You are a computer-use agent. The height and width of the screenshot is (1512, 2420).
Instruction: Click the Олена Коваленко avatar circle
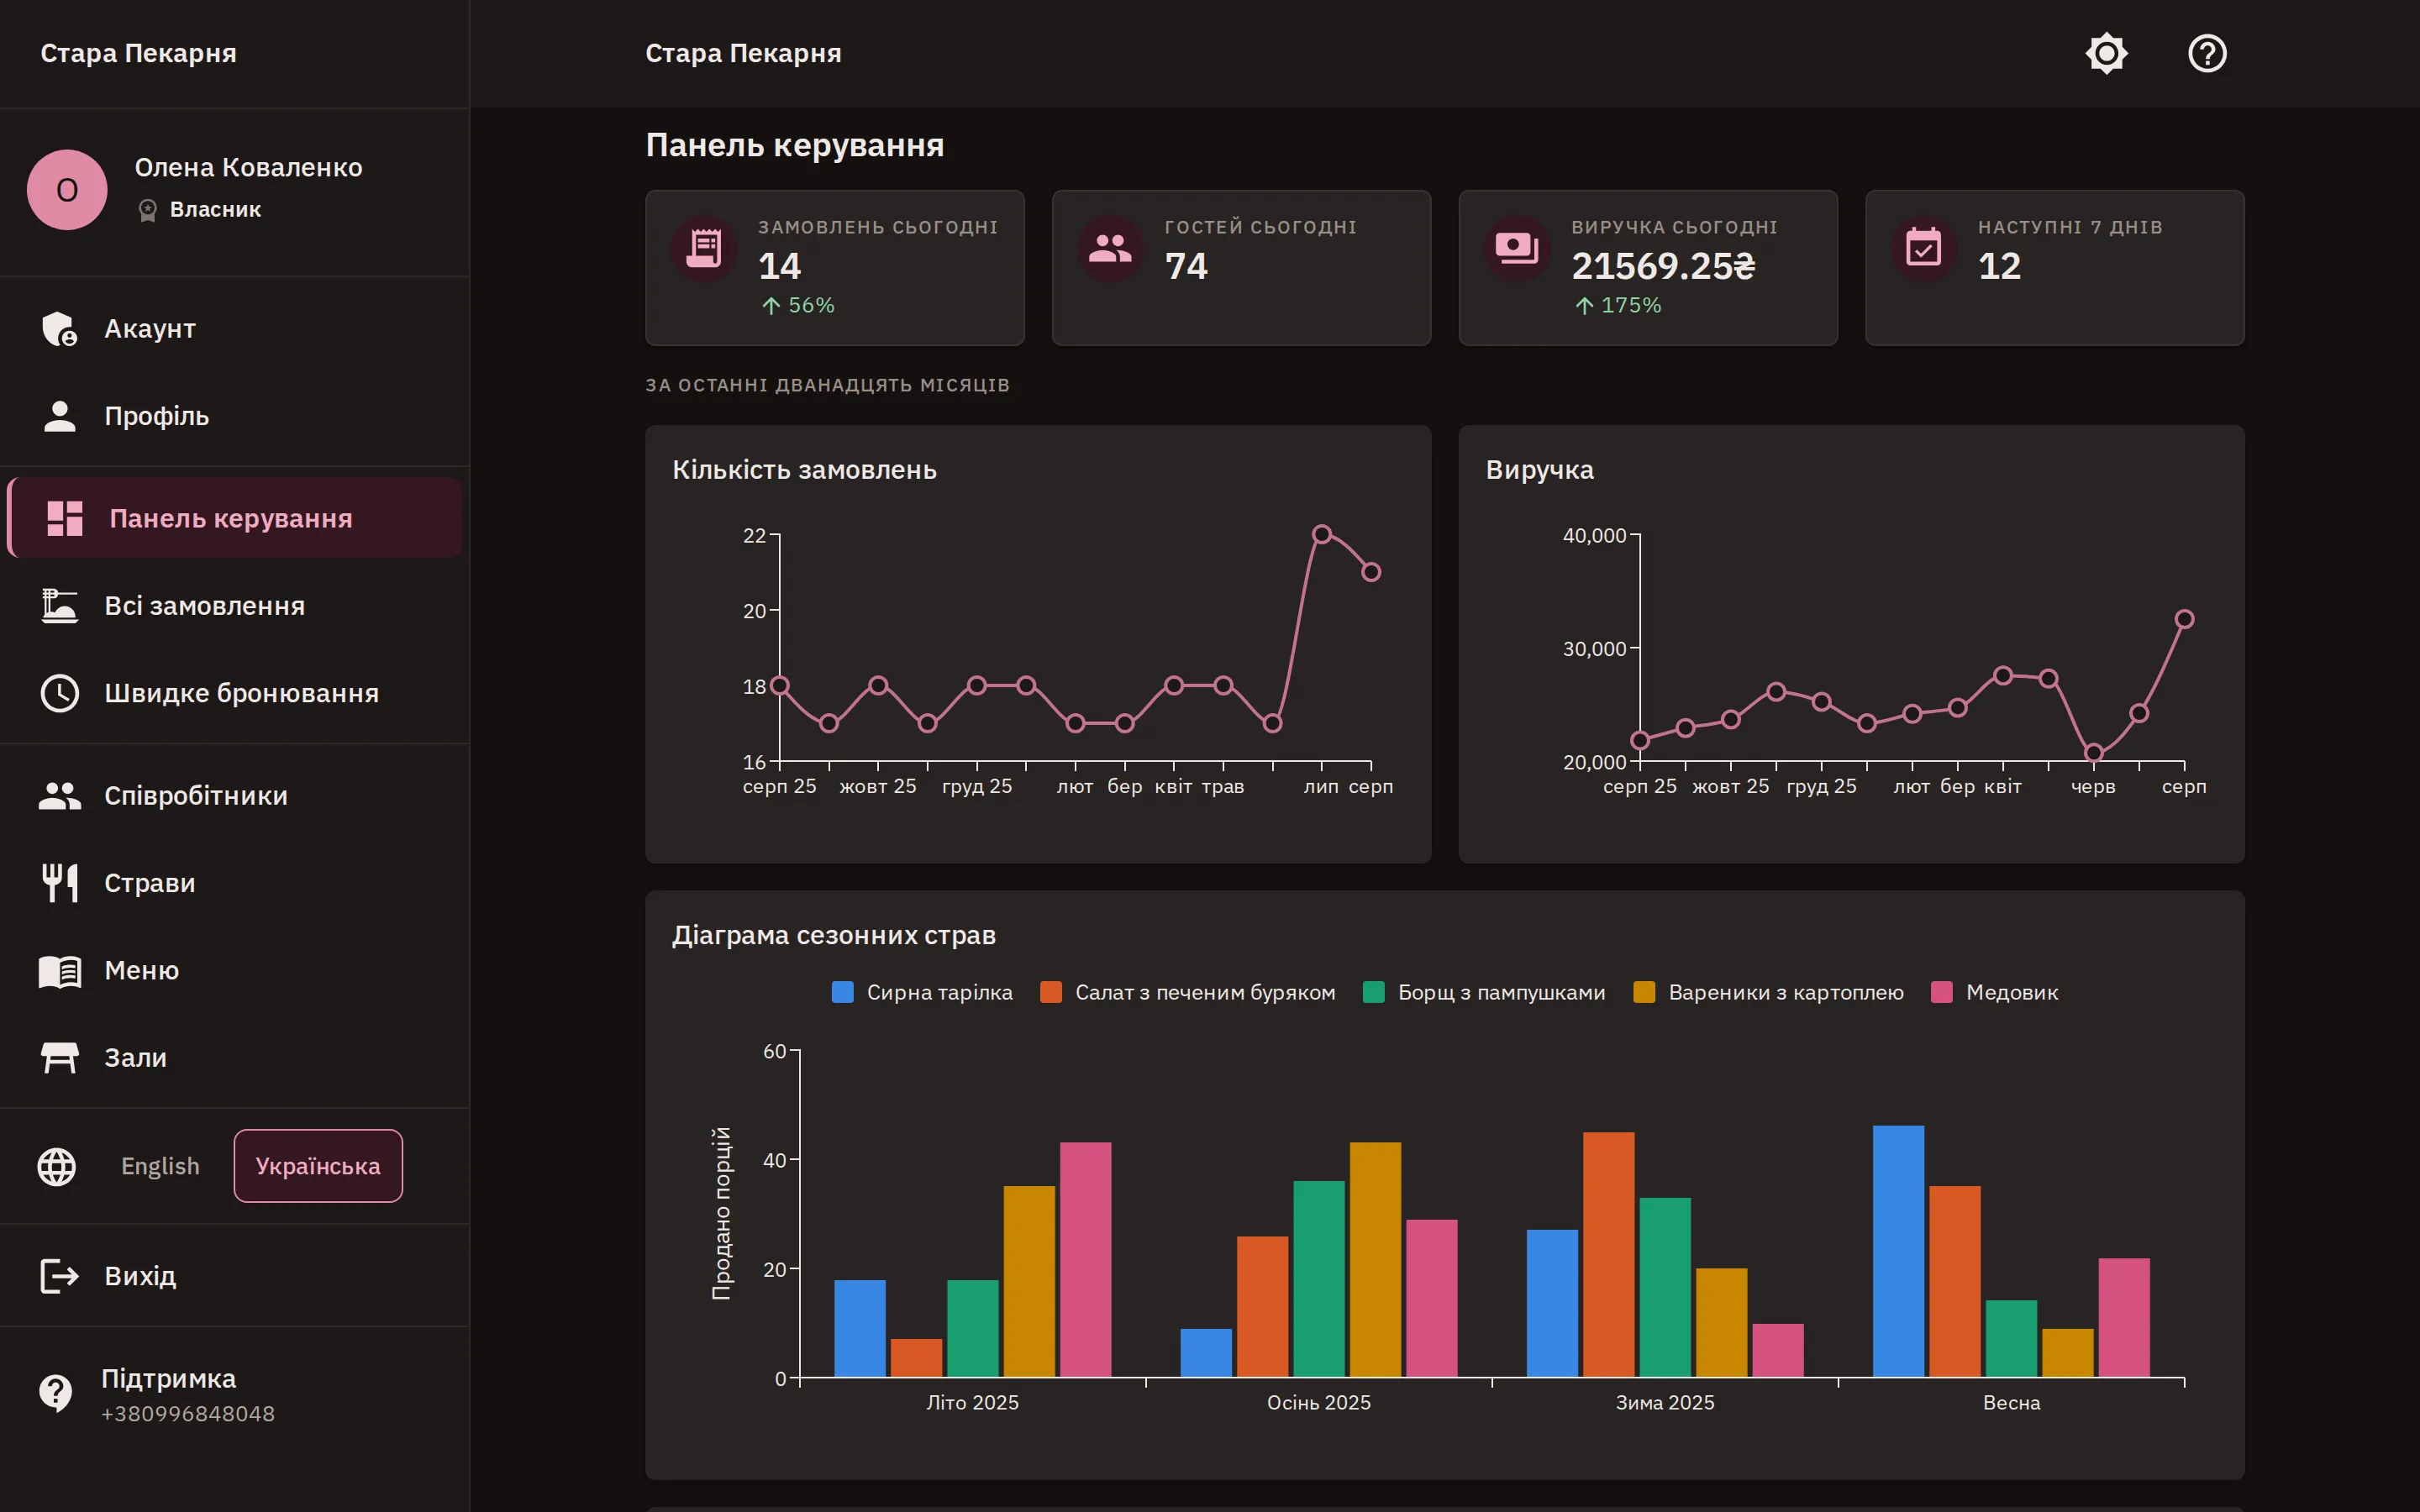pos(67,190)
